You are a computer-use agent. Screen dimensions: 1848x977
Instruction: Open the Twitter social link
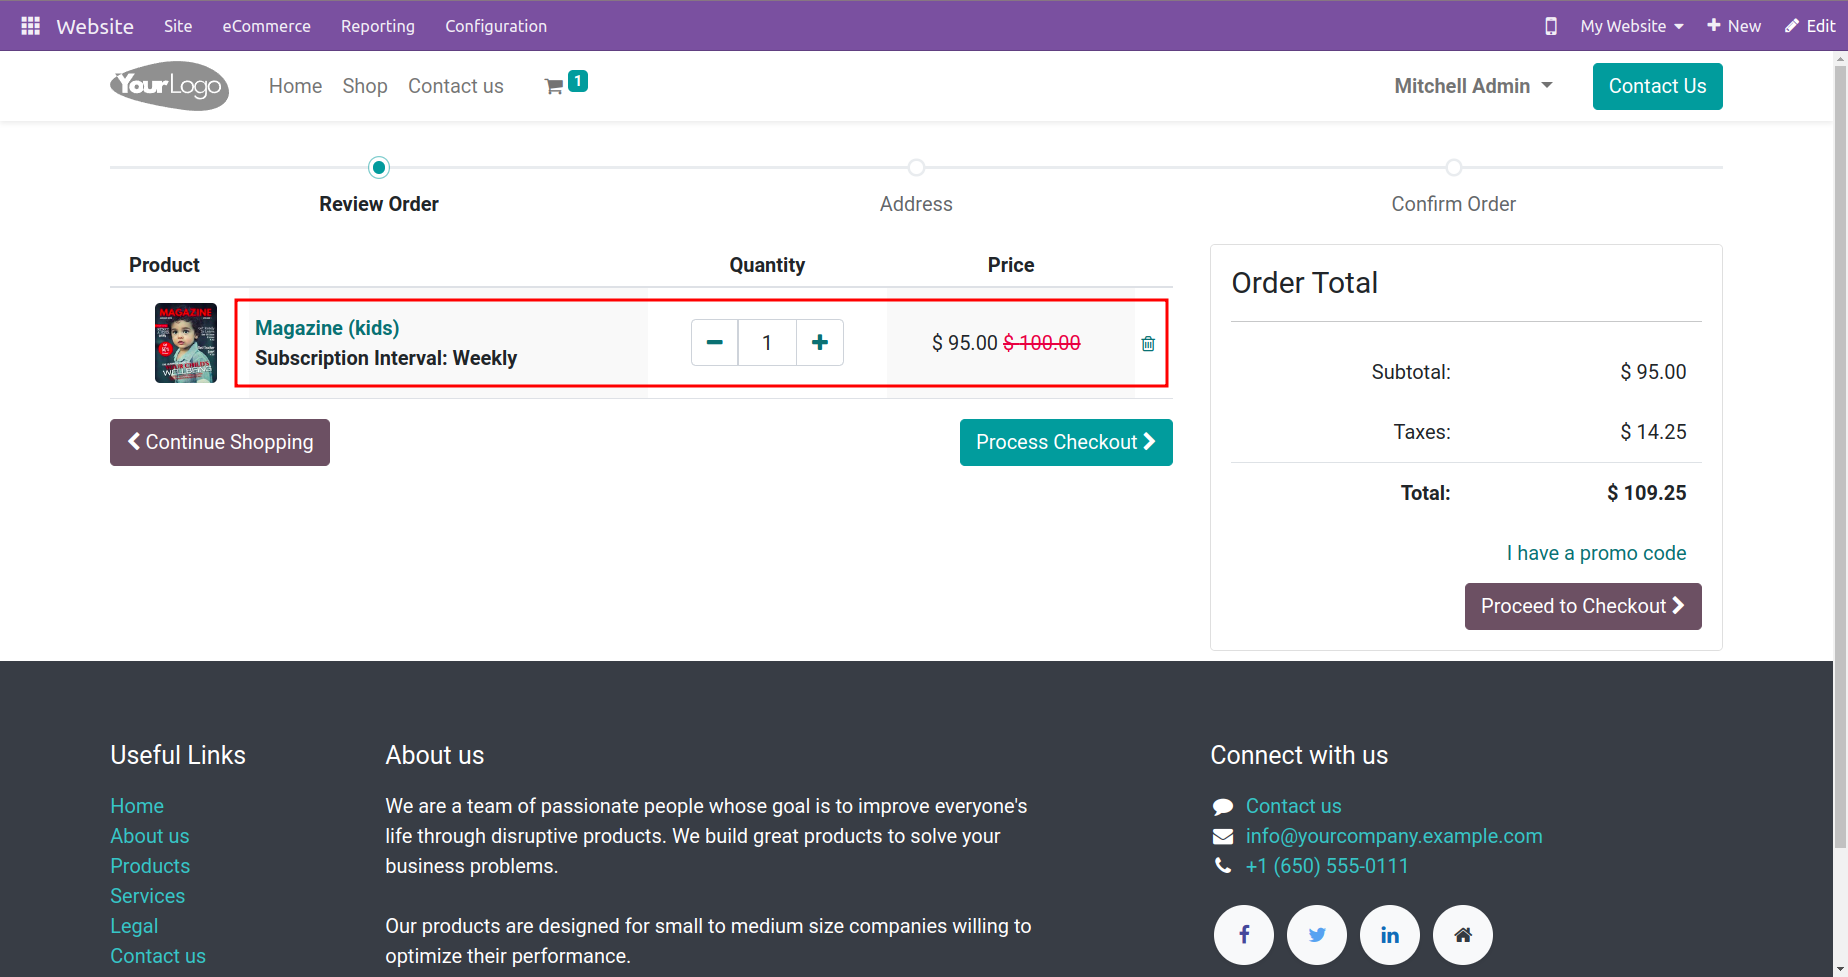click(x=1317, y=935)
